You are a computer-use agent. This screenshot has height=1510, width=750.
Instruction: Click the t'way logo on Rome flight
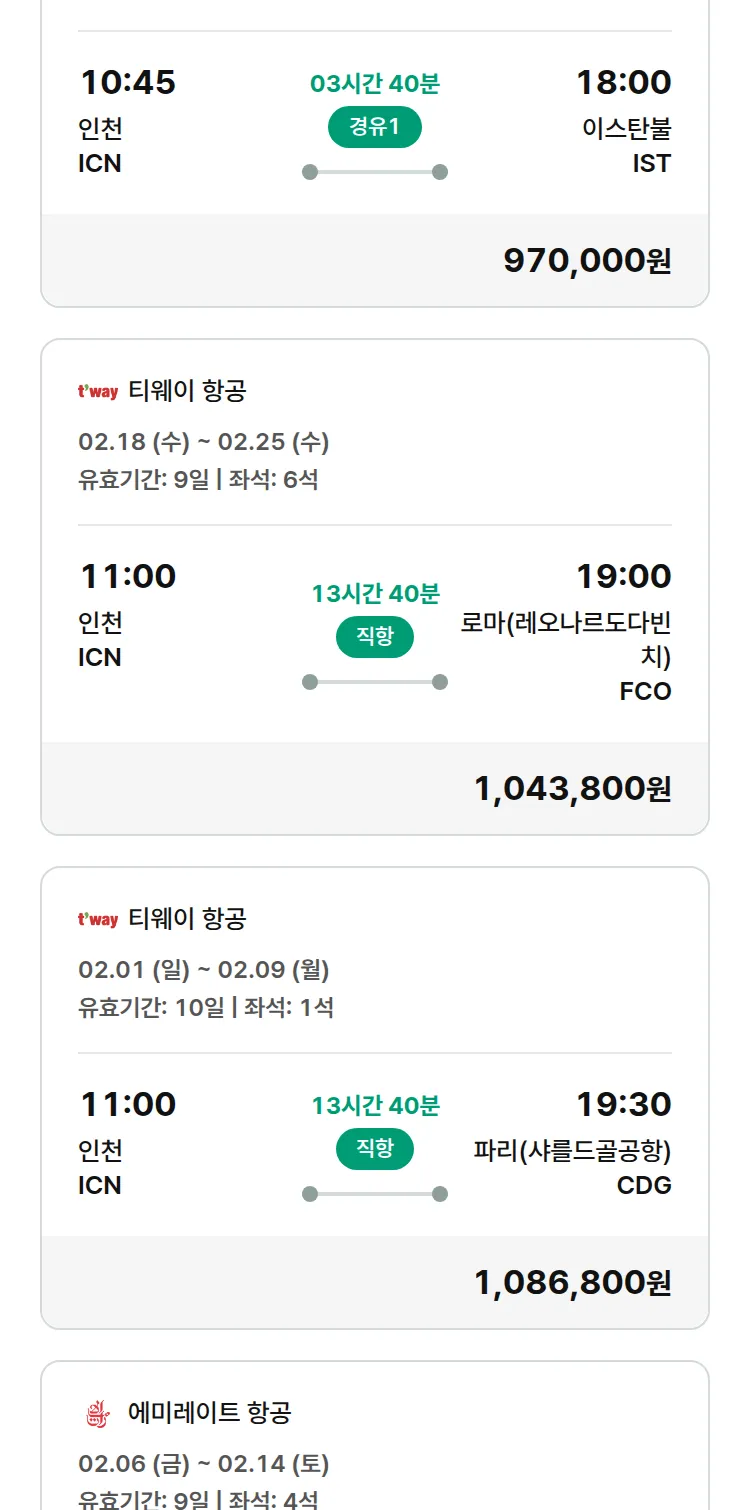point(98,391)
